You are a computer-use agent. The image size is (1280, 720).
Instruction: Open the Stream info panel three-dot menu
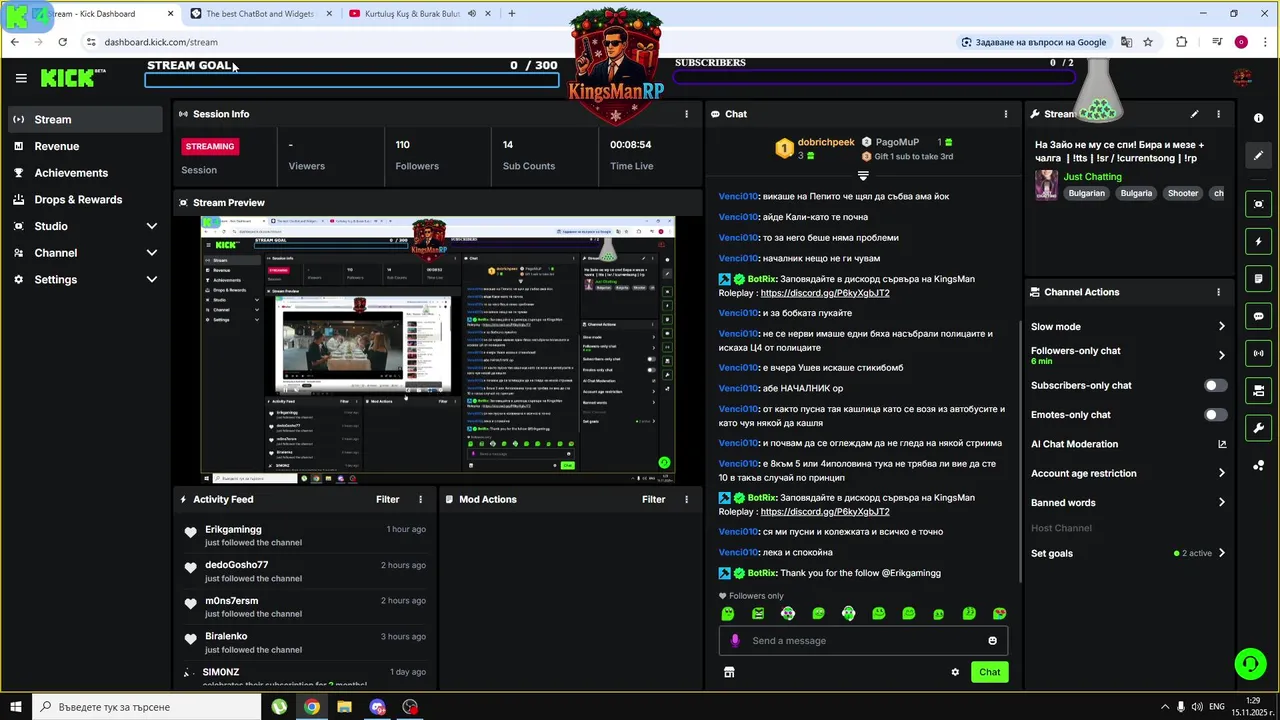pos(1218,114)
